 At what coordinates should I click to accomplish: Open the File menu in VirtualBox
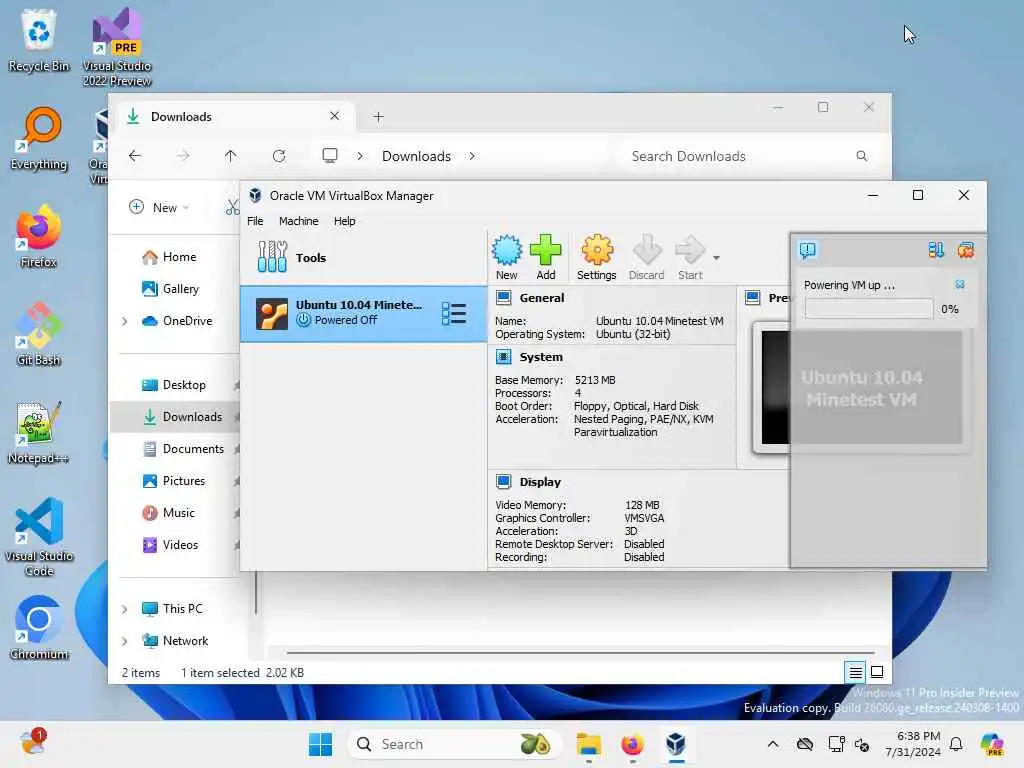(255, 221)
